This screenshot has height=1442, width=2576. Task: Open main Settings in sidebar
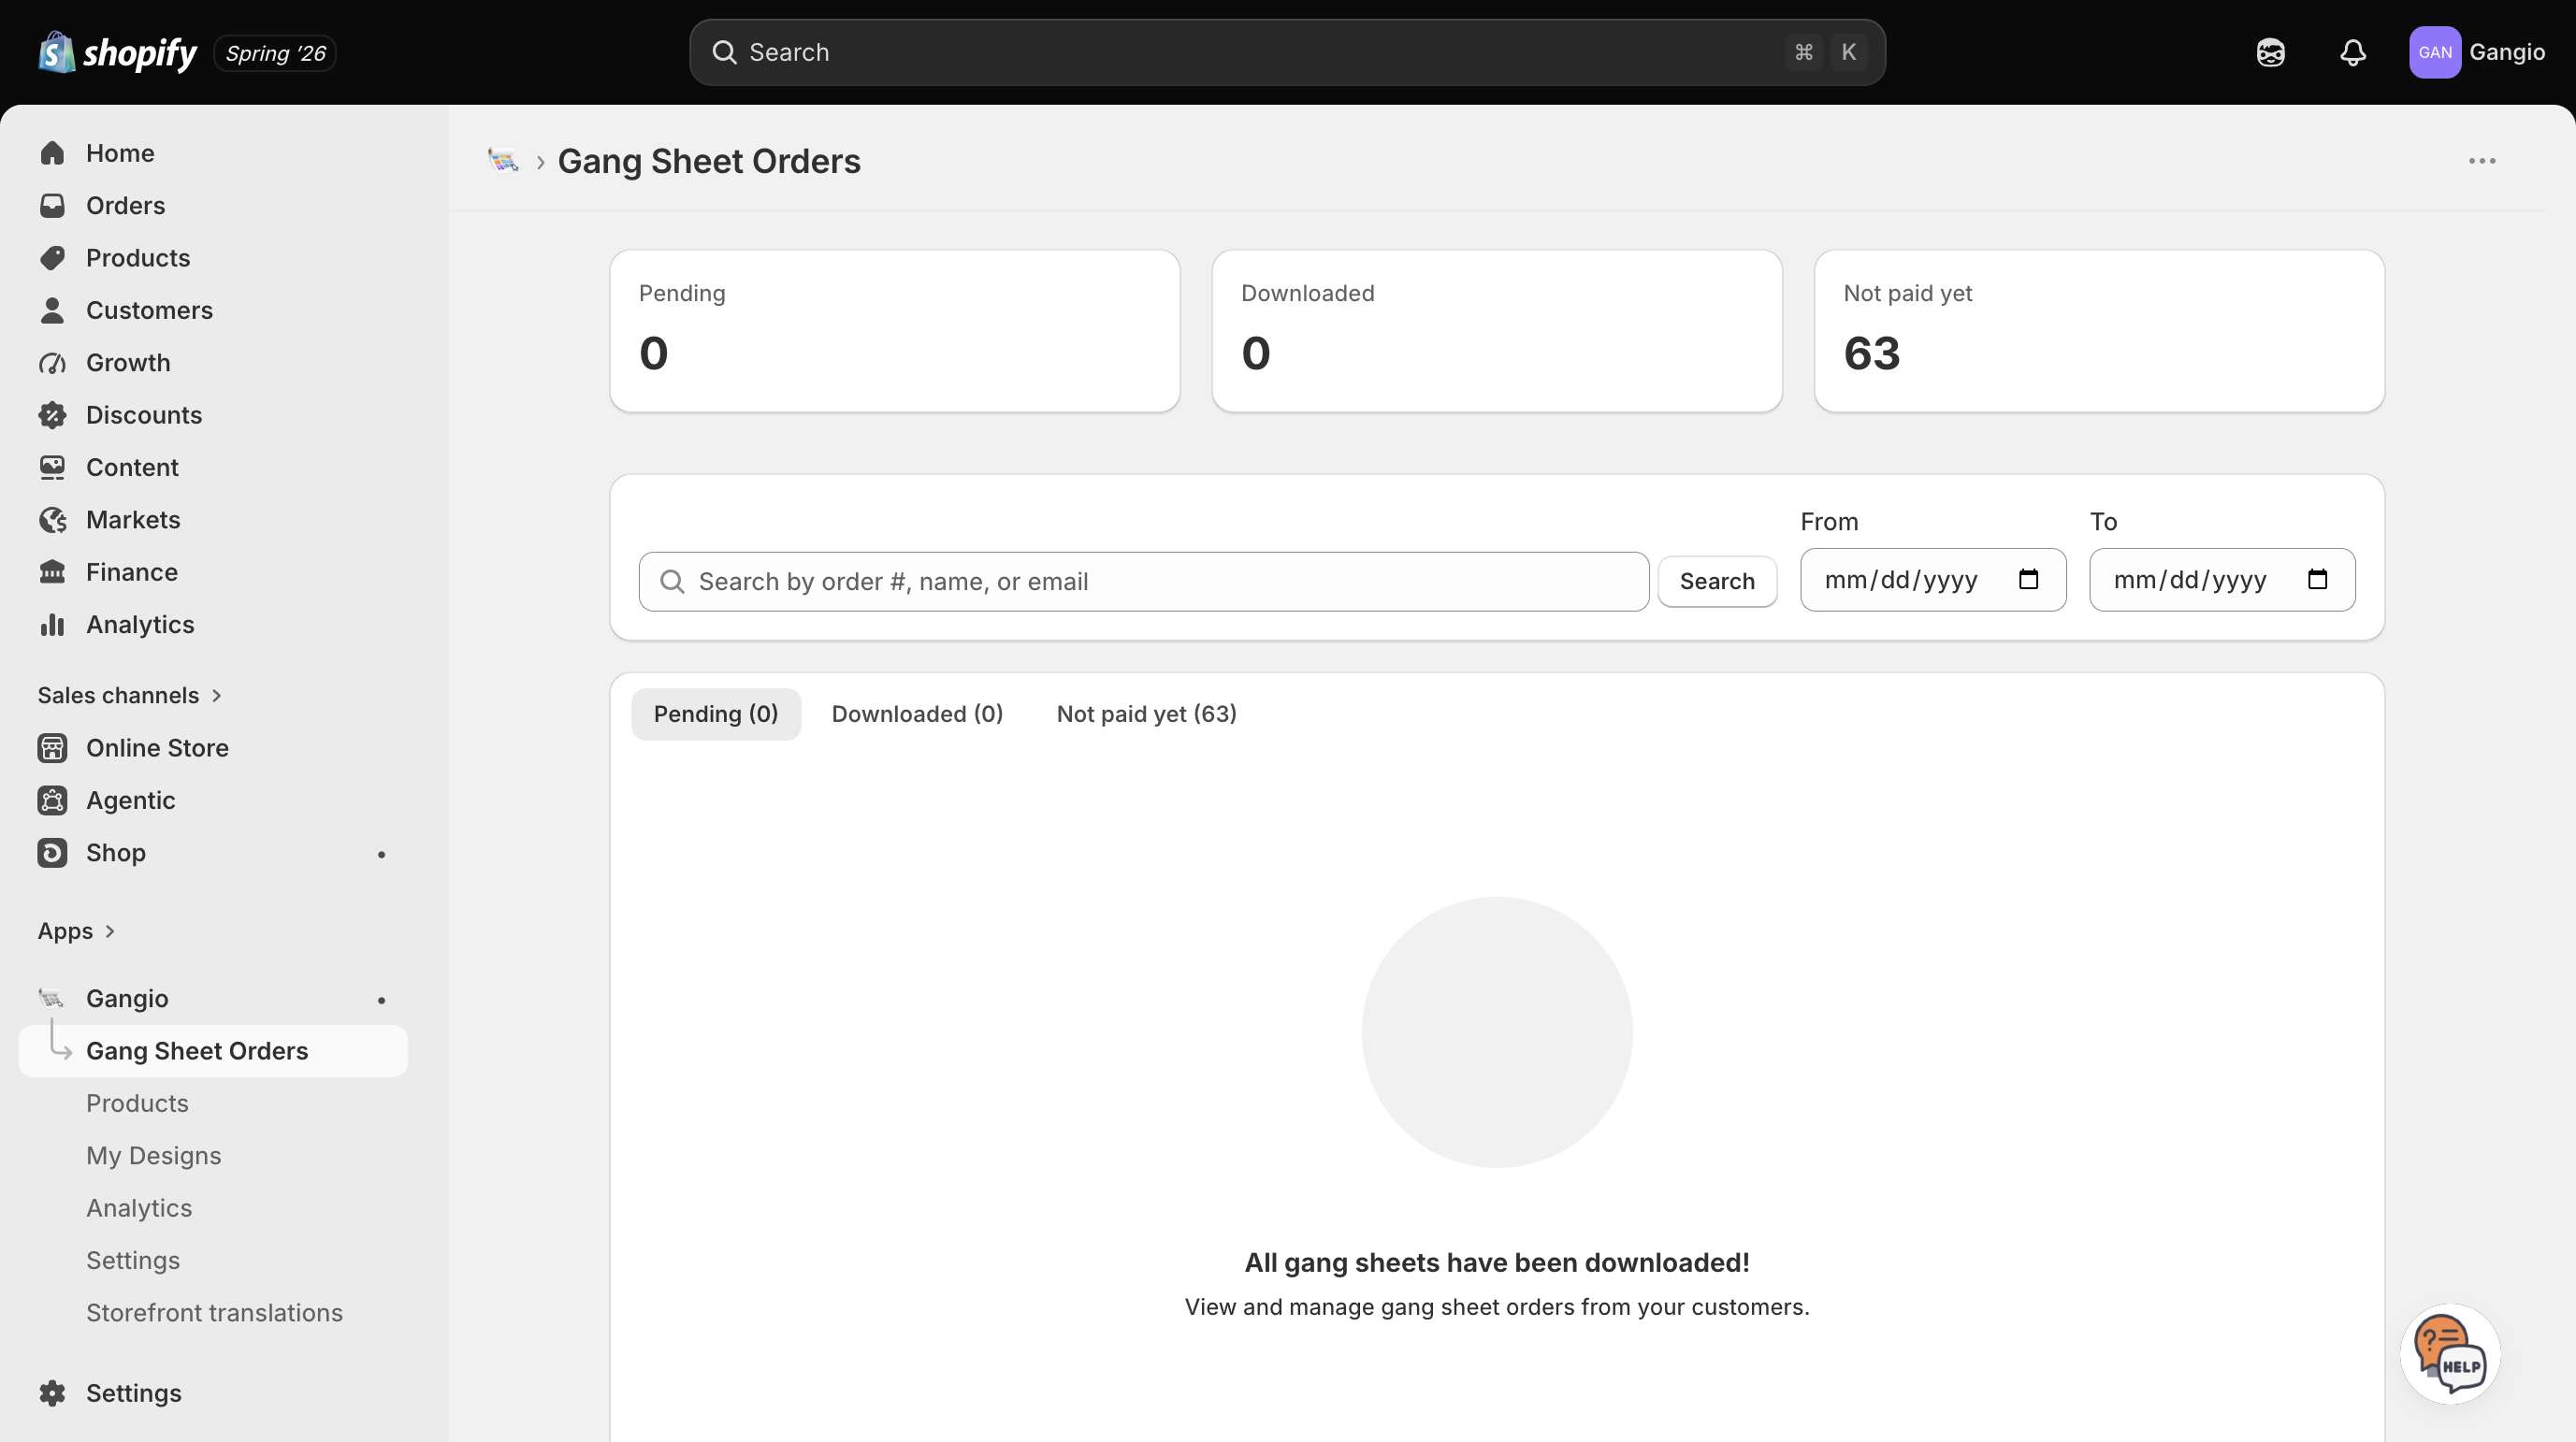[x=133, y=1393]
